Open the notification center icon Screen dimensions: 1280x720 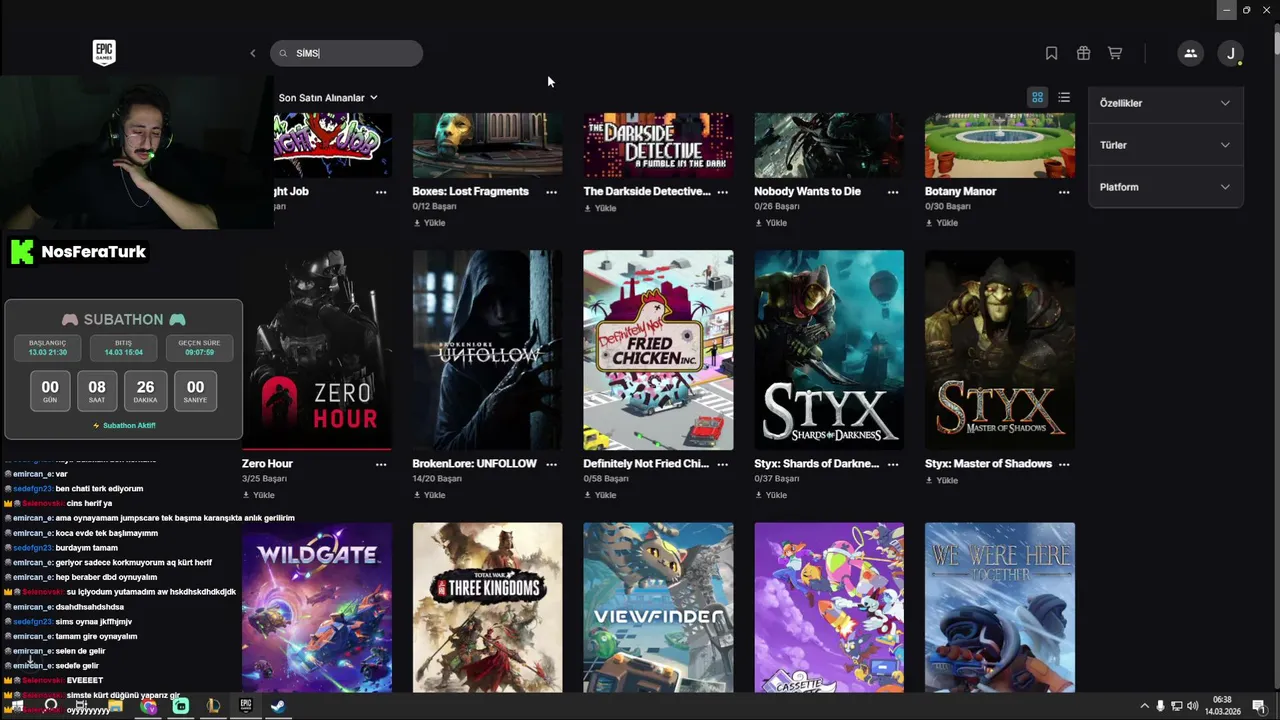(1258, 706)
